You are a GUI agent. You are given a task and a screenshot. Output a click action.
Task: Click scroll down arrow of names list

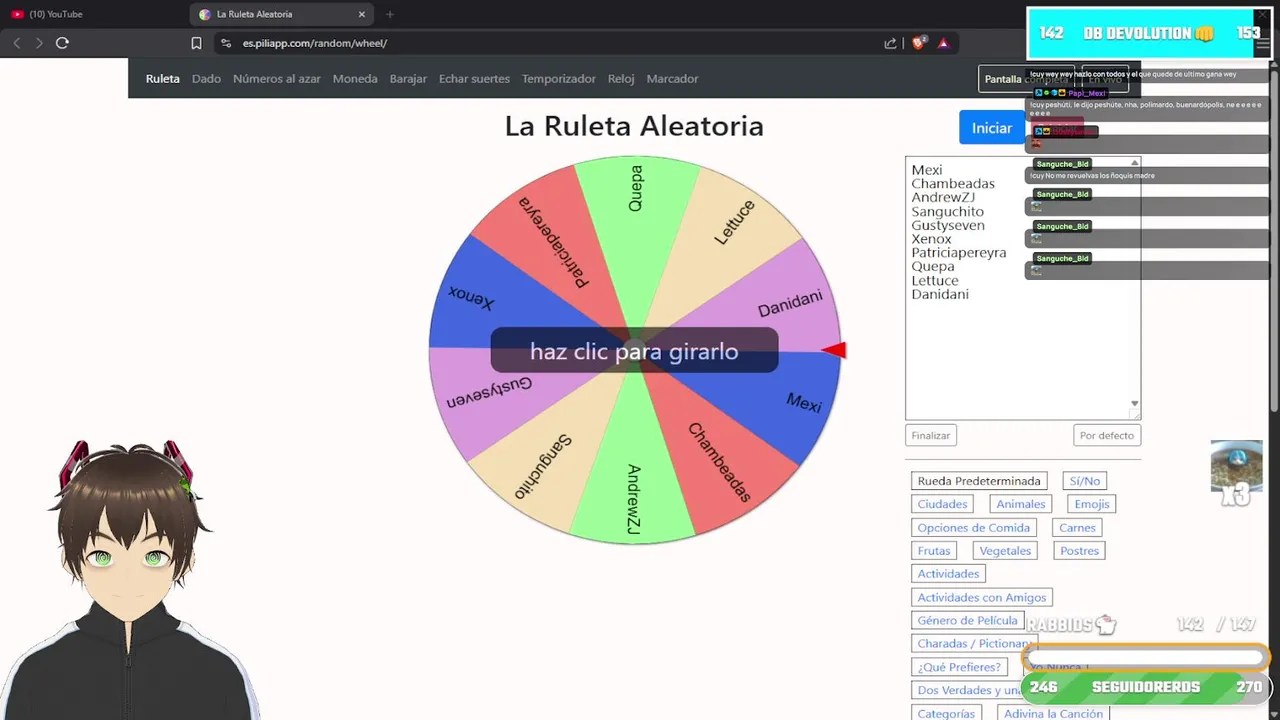point(1134,403)
